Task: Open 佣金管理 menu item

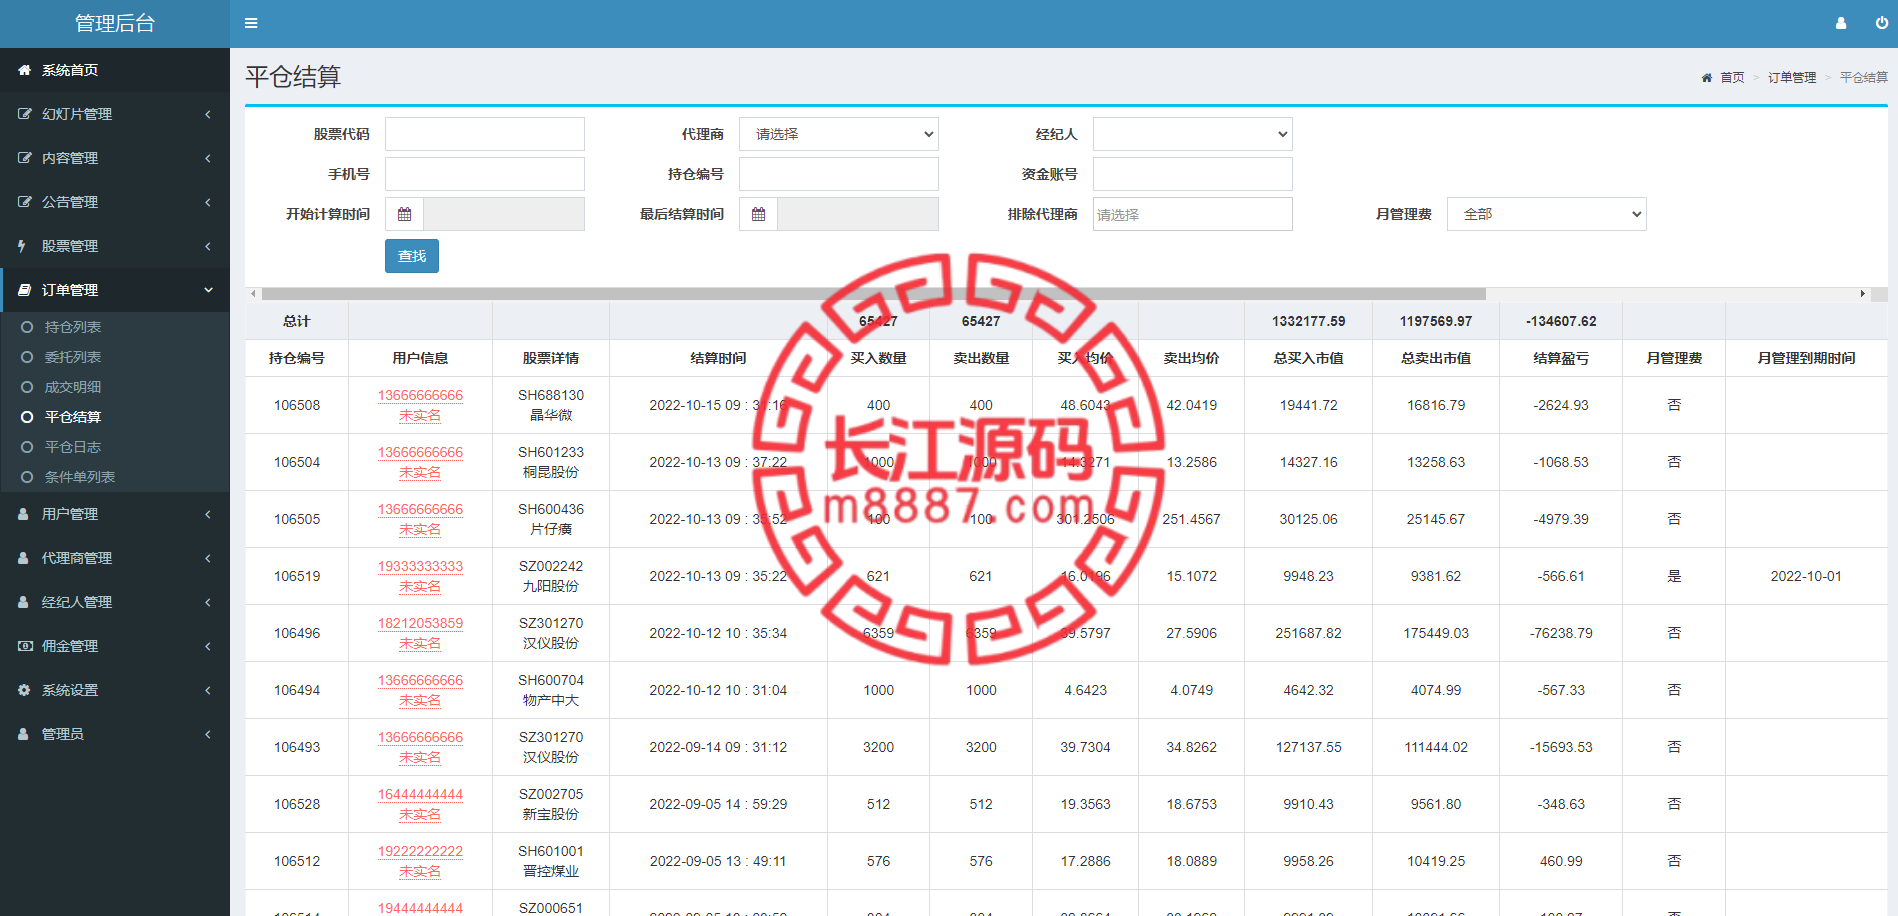Action: point(115,646)
